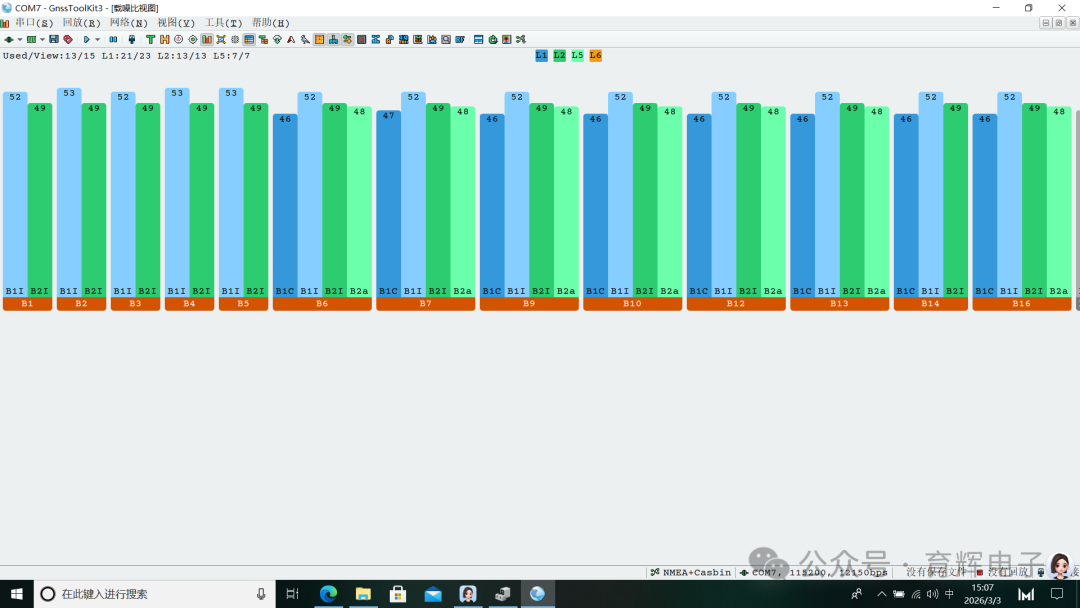Viewport: 1080px width, 608px height.
Task: Select satellite label B13
Action: (x=839, y=304)
